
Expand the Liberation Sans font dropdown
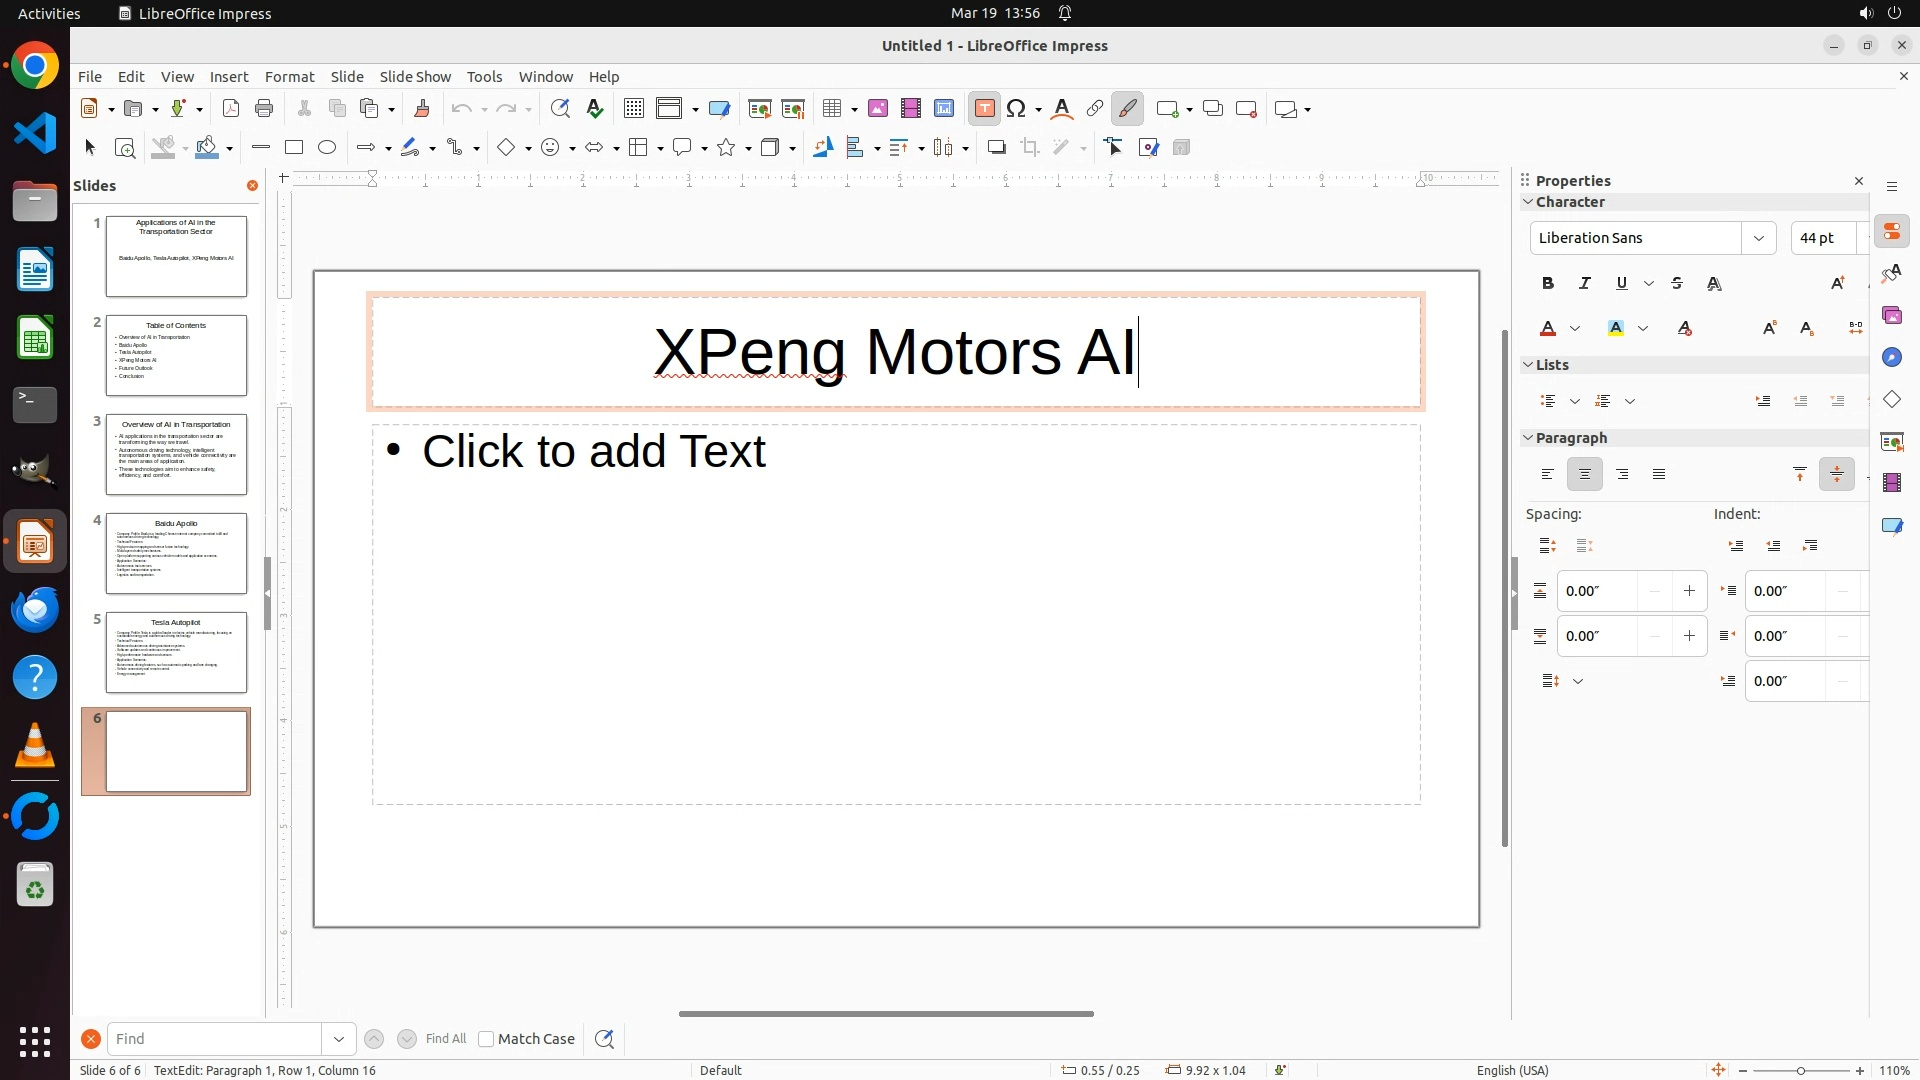point(1758,238)
